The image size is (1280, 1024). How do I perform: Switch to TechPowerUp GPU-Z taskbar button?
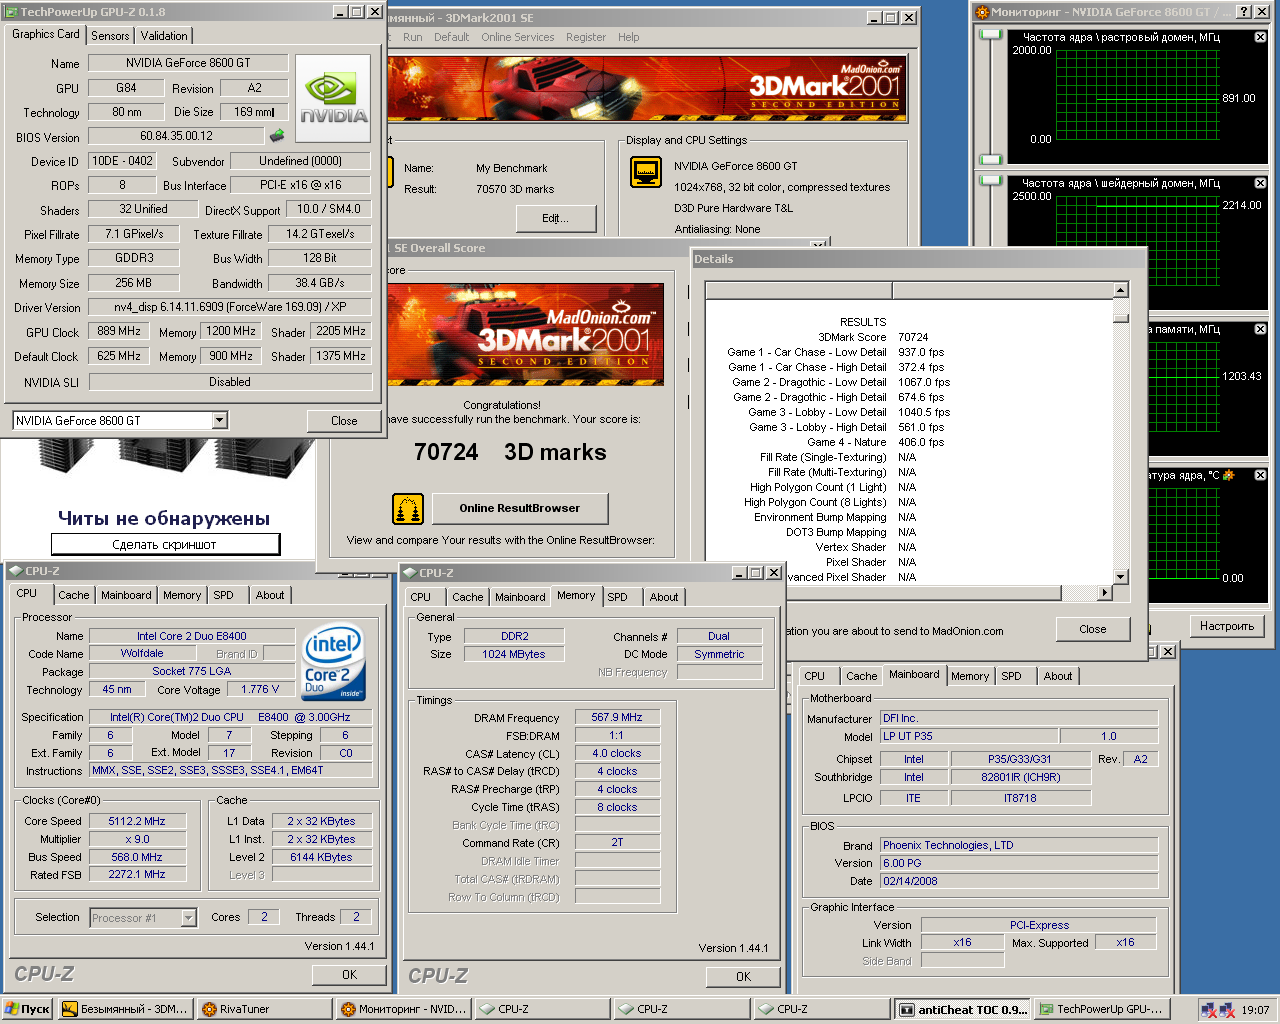(x=1100, y=1009)
